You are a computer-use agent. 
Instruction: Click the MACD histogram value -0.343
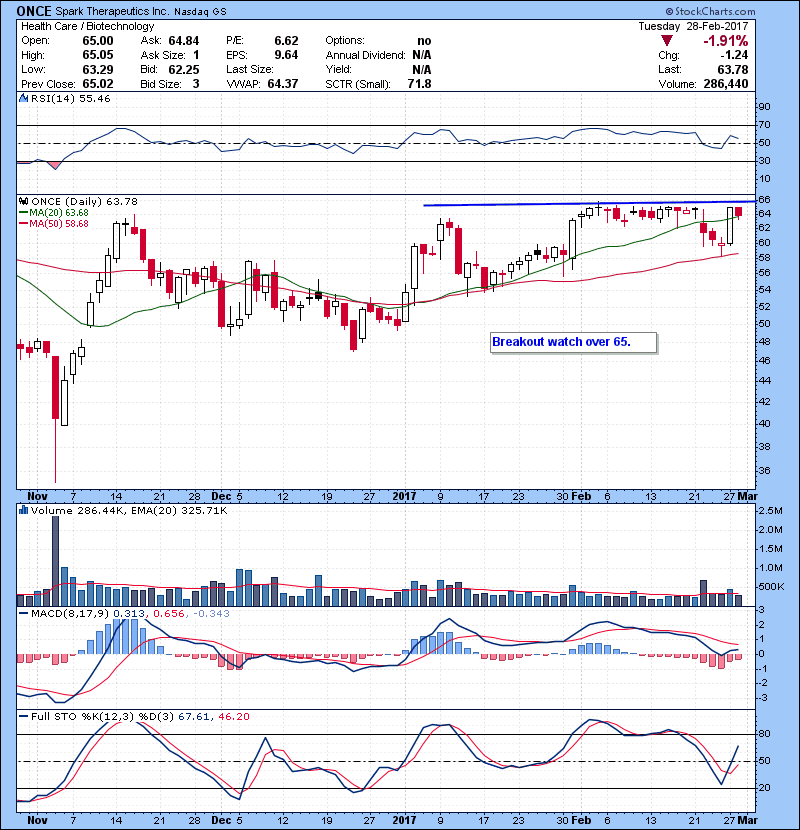211,614
